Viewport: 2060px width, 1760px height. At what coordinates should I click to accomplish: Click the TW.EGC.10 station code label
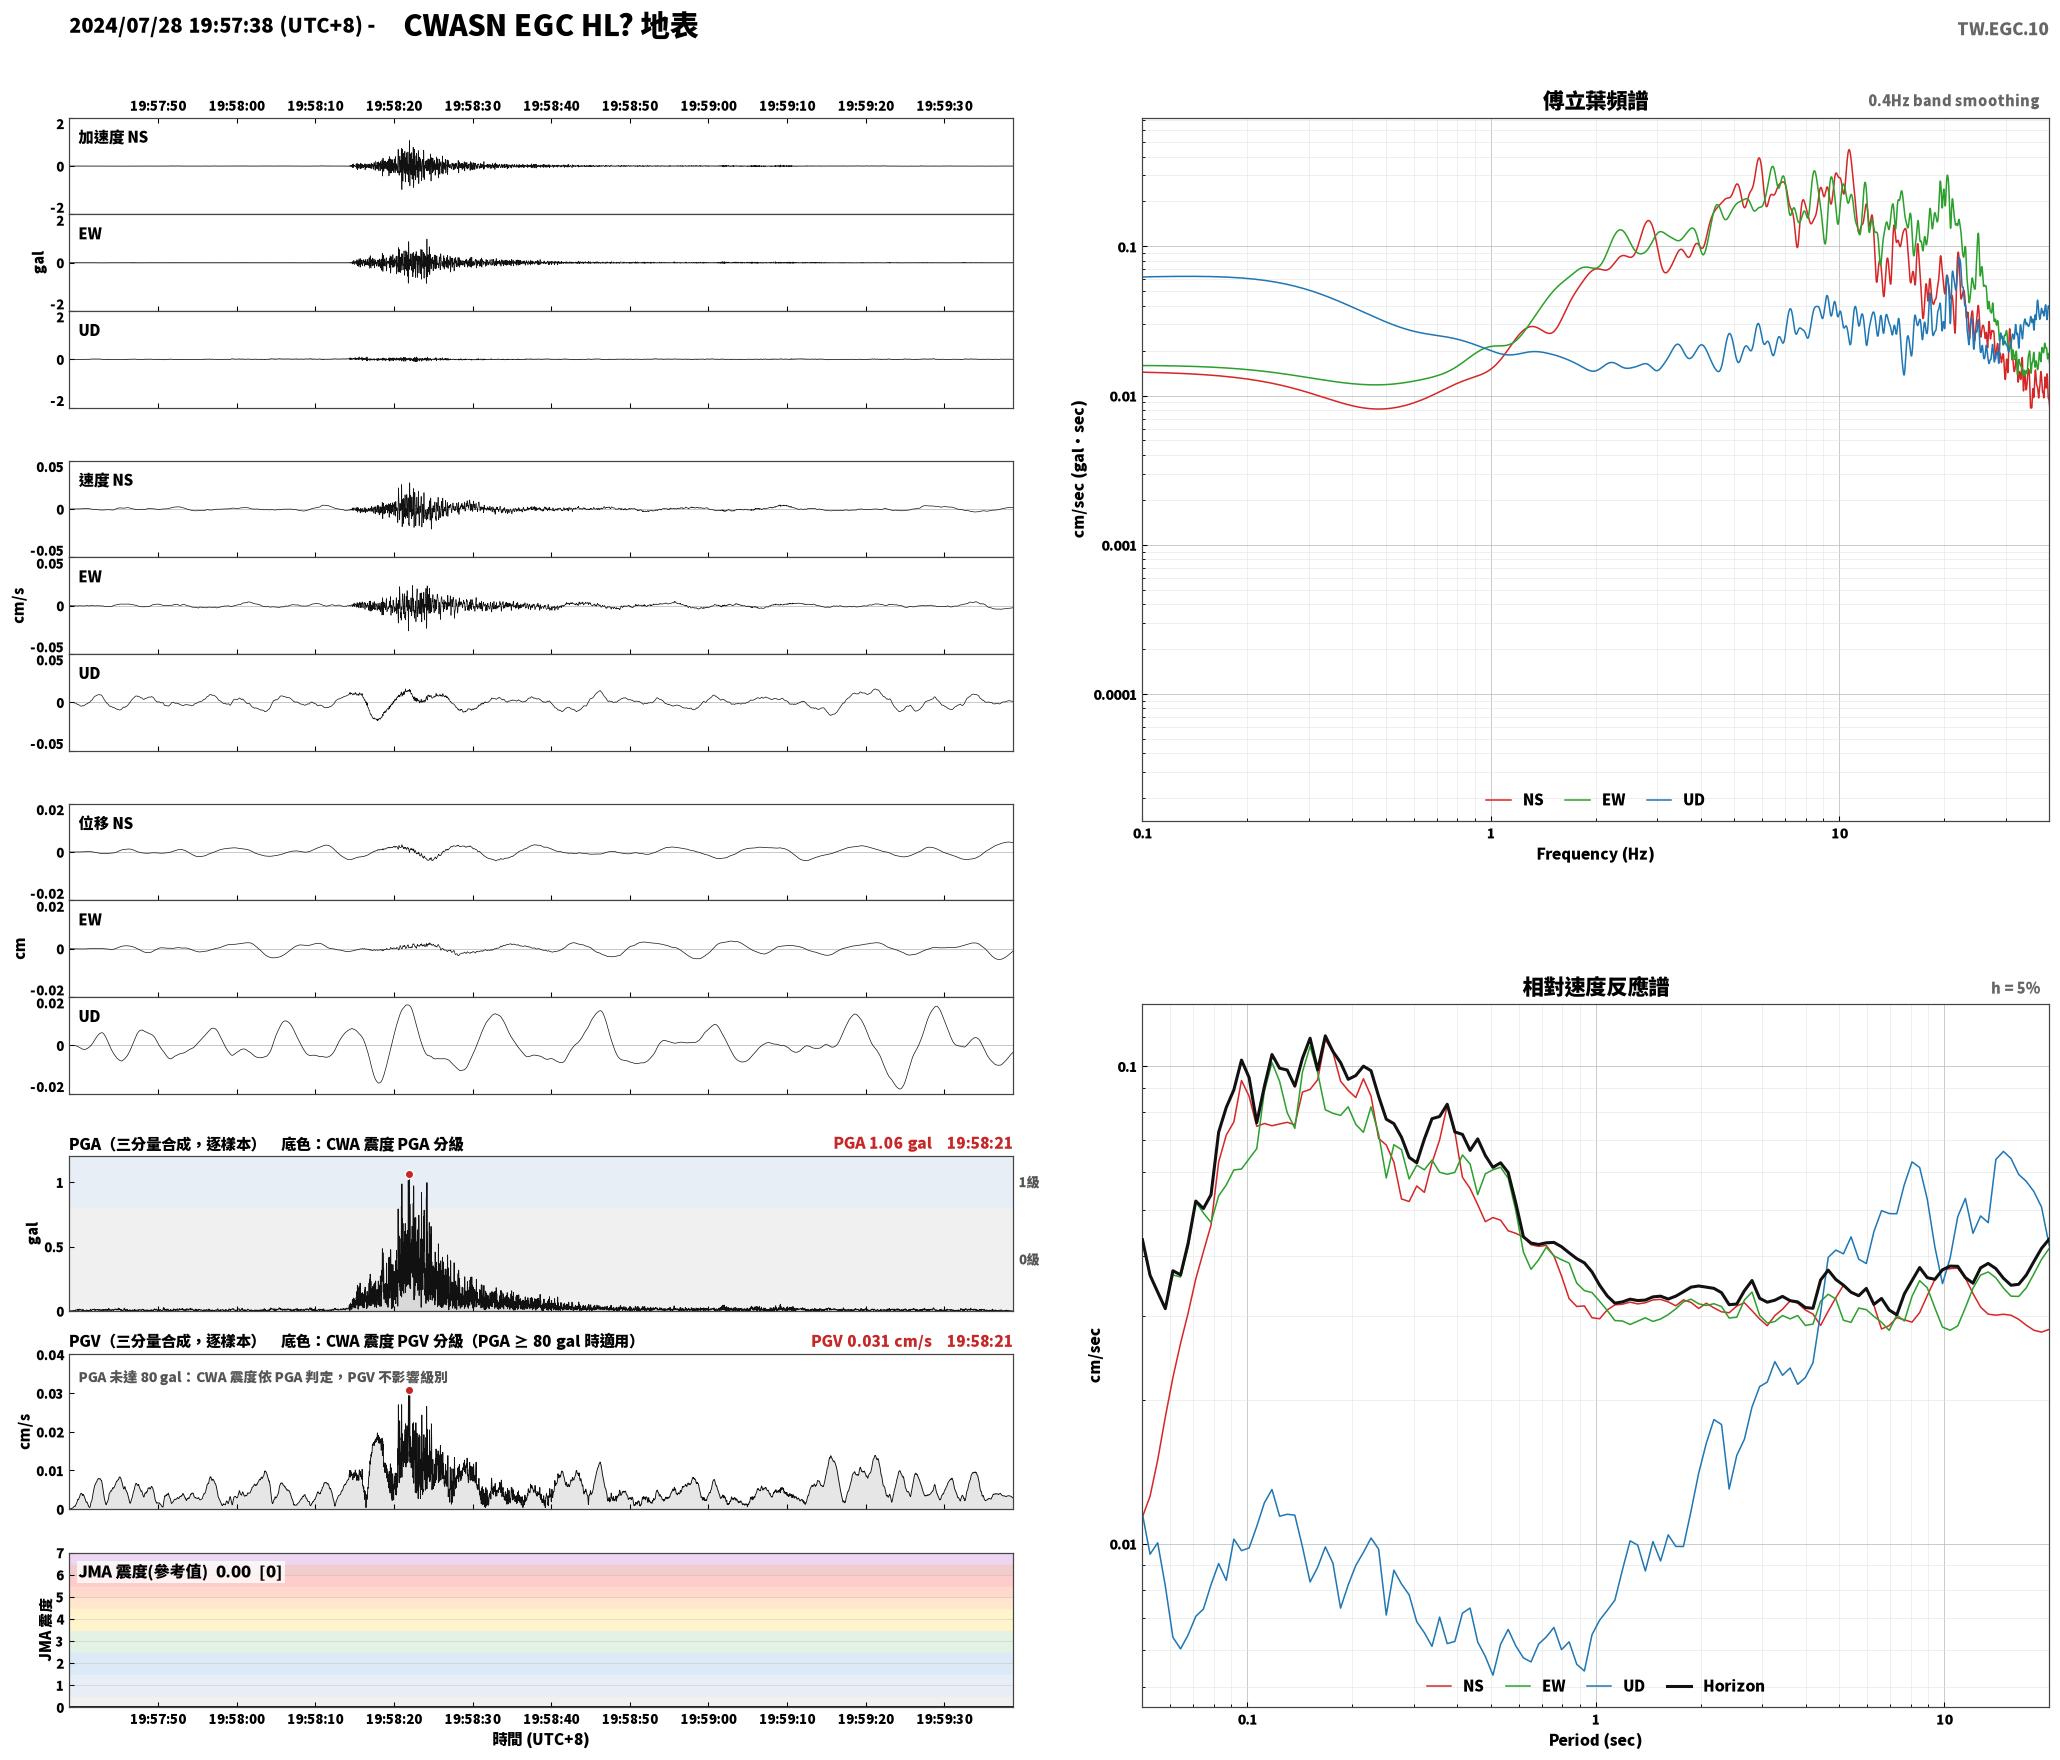[2002, 29]
